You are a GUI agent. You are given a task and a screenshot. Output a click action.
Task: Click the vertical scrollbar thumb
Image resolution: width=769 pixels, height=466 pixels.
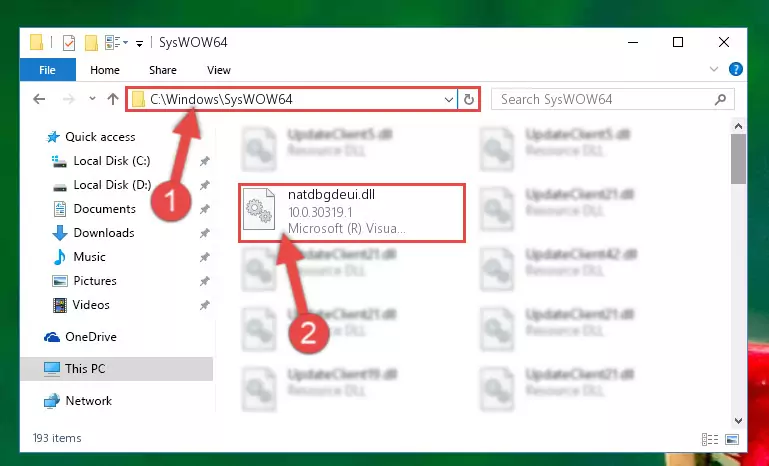coord(738,159)
